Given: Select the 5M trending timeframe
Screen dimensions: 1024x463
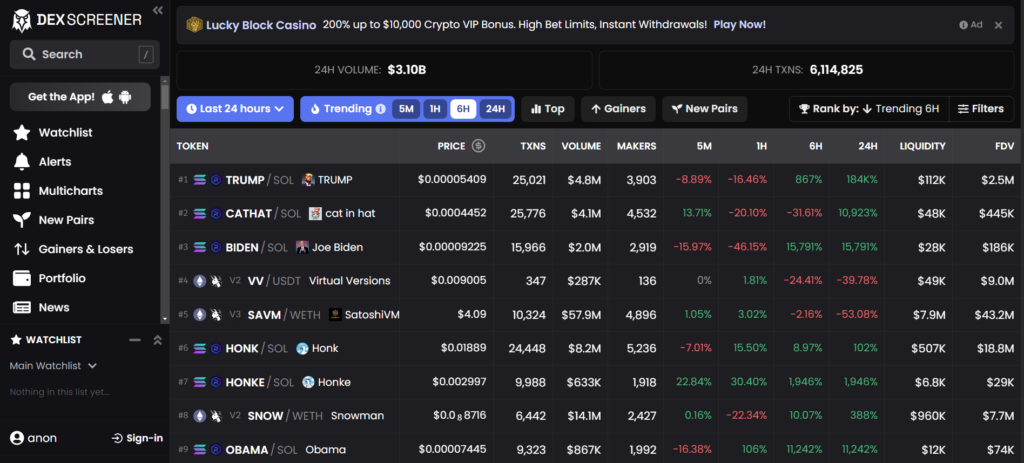Looking at the screenshot, I should click(406, 109).
